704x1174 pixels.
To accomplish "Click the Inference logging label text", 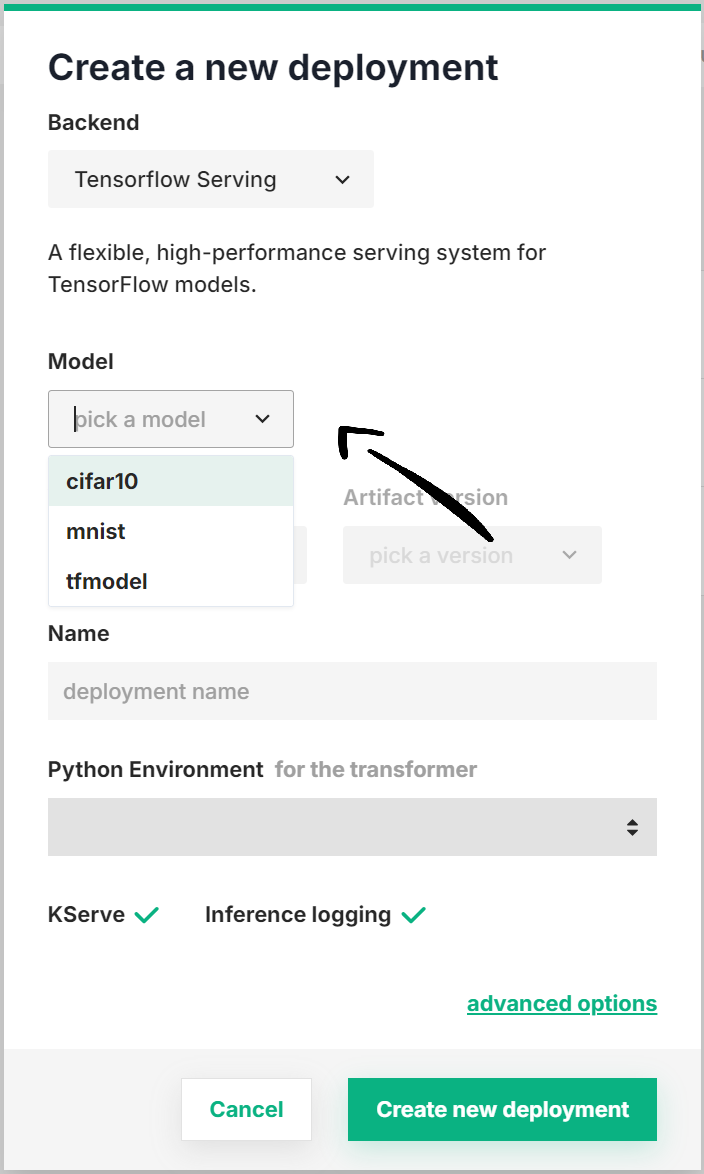I will (x=297, y=914).
